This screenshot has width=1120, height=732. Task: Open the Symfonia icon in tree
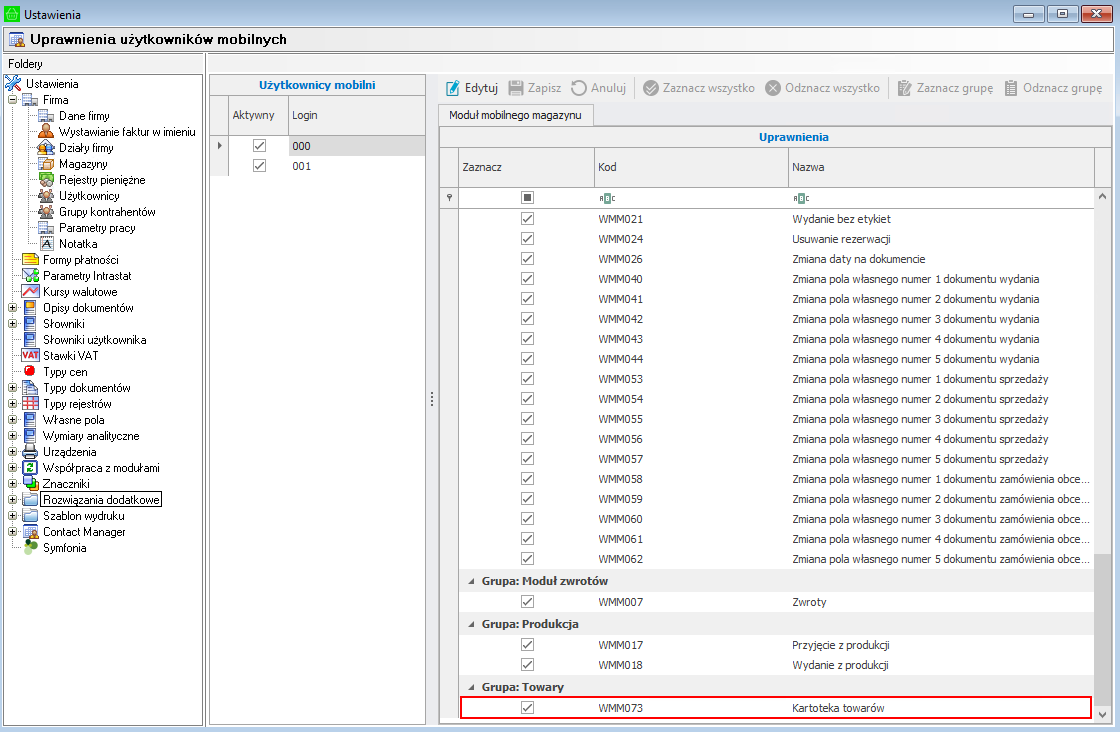29,548
